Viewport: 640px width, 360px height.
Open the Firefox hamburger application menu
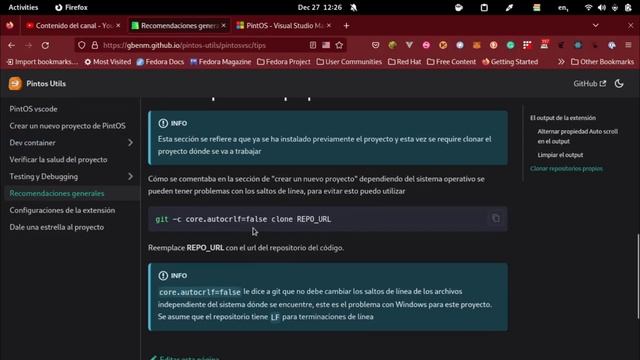[629, 45]
